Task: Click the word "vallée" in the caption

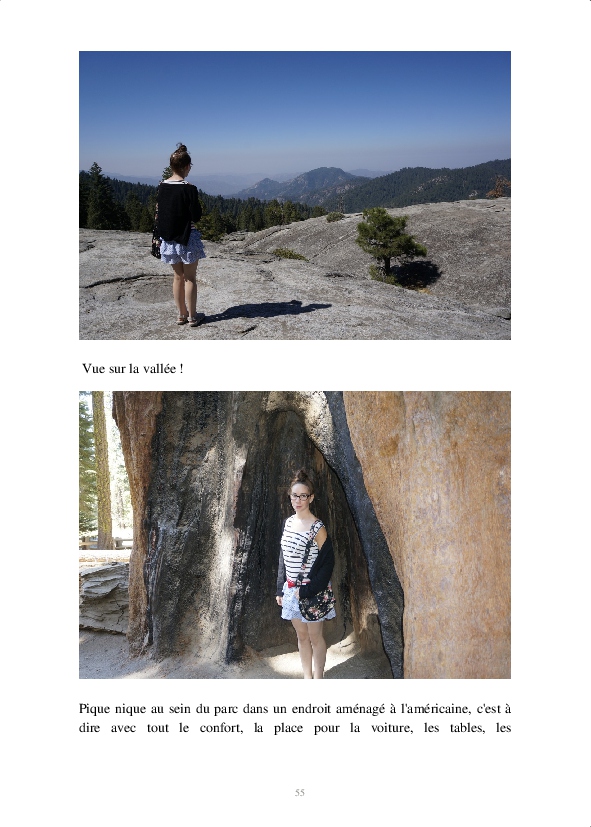Action: pyautogui.click(x=160, y=369)
